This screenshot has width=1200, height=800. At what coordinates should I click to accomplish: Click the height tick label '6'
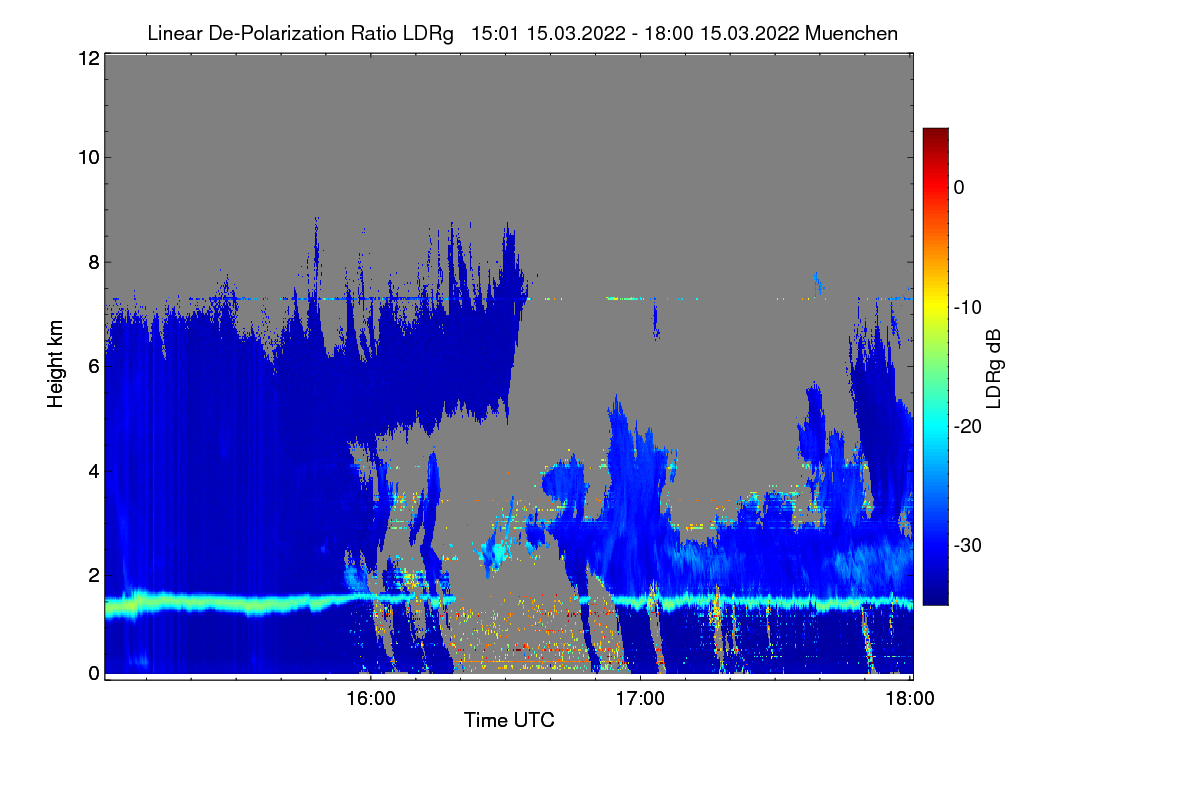(93, 366)
